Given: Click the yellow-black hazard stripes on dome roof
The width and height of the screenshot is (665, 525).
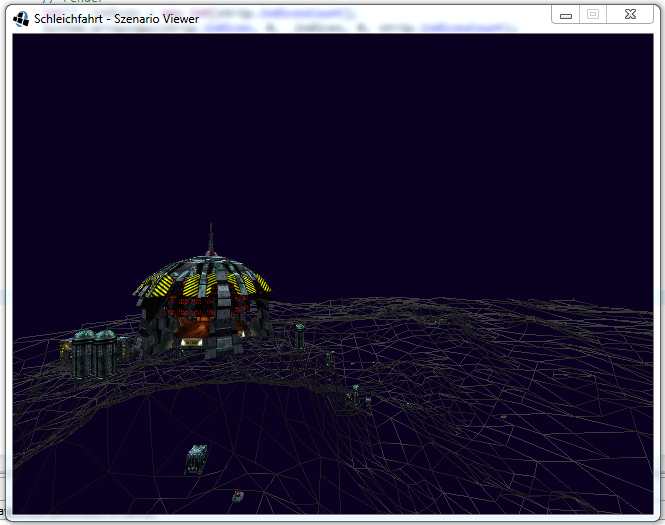Looking at the screenshot, I should [158, 285].
